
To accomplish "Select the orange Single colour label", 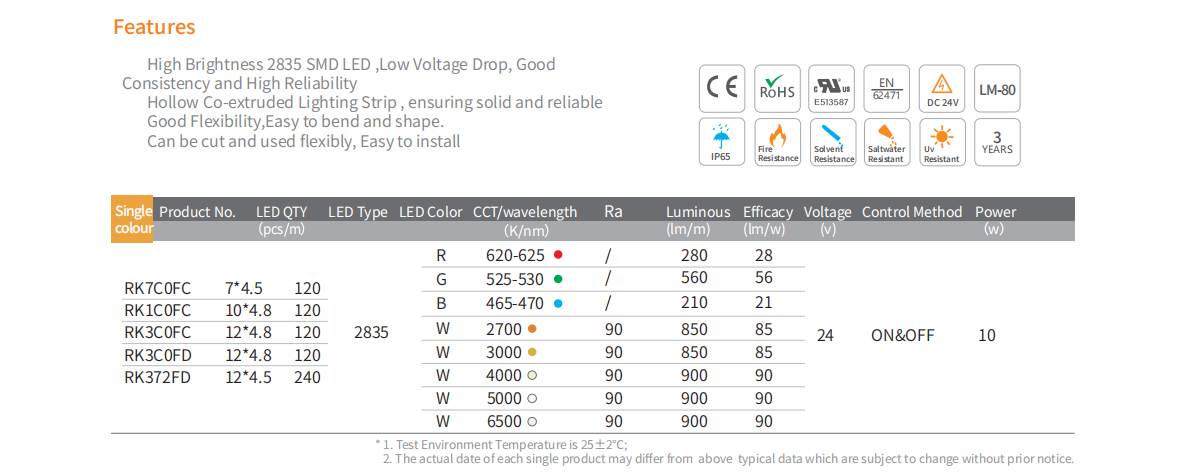I will 133,220.
